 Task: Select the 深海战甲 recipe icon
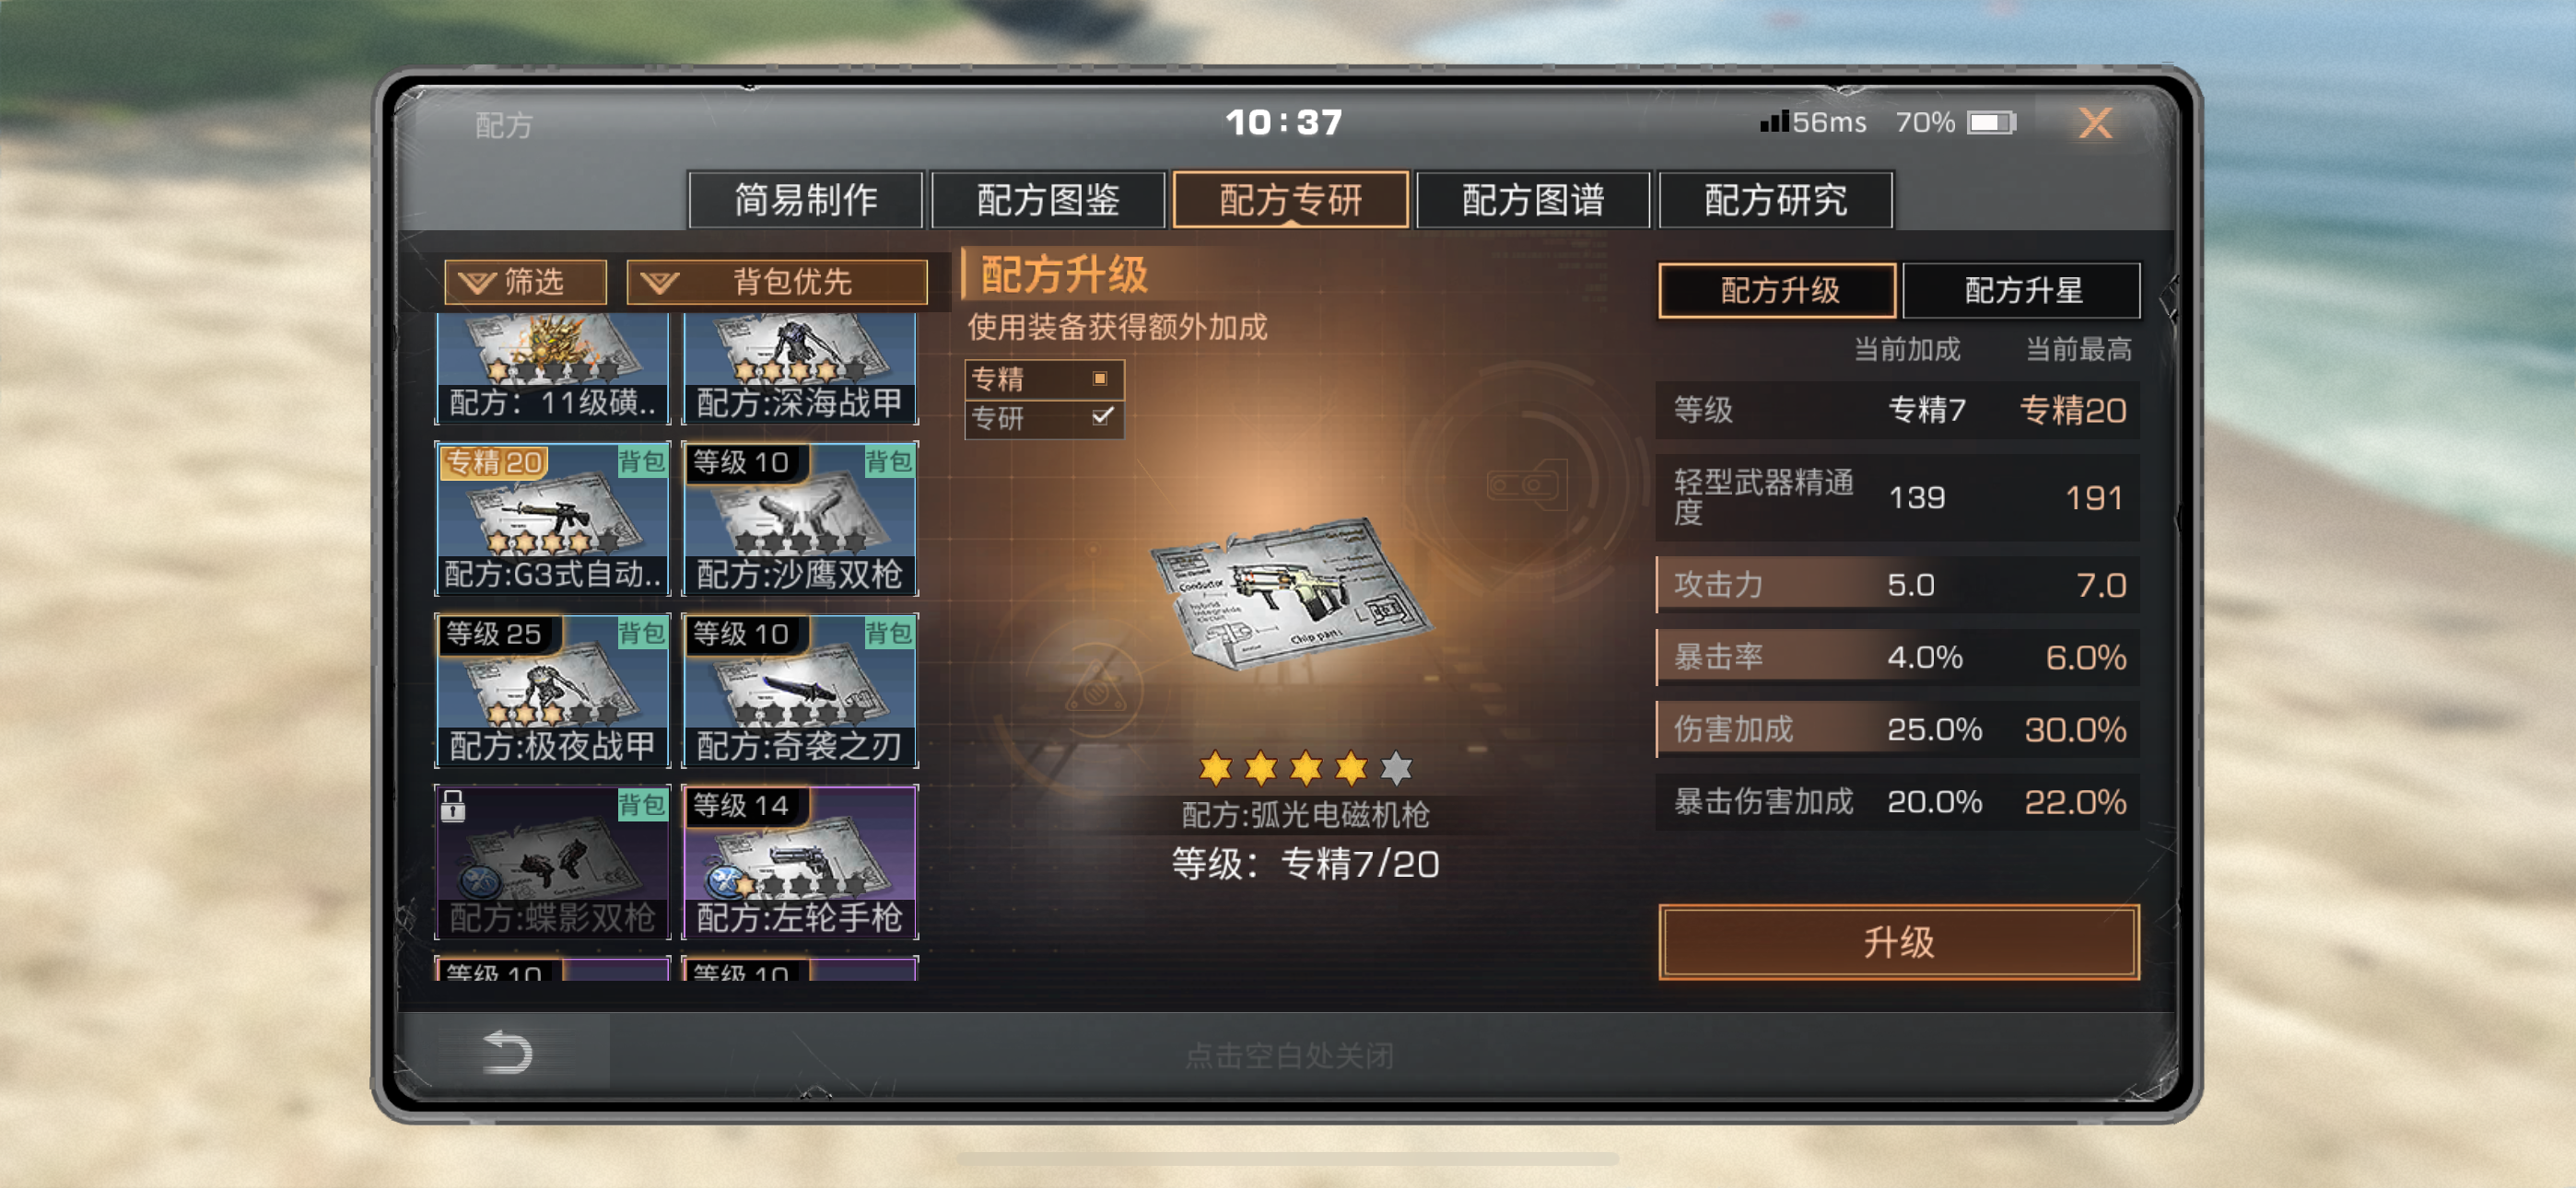[x=799, y=368]
